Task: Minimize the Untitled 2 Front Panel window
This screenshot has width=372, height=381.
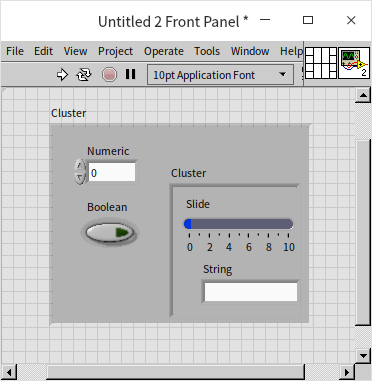Action: click(x=265, y=20)
